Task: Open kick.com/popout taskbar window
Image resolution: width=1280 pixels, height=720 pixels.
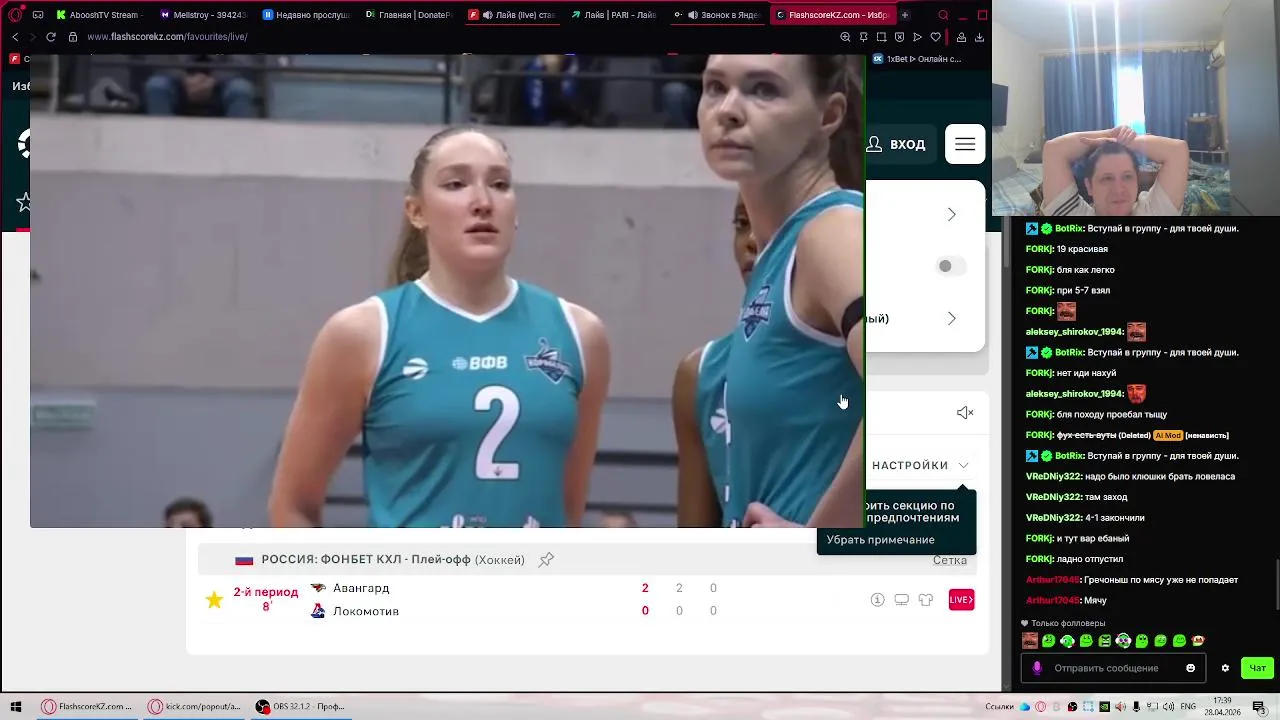Action: tap(195, 706)
